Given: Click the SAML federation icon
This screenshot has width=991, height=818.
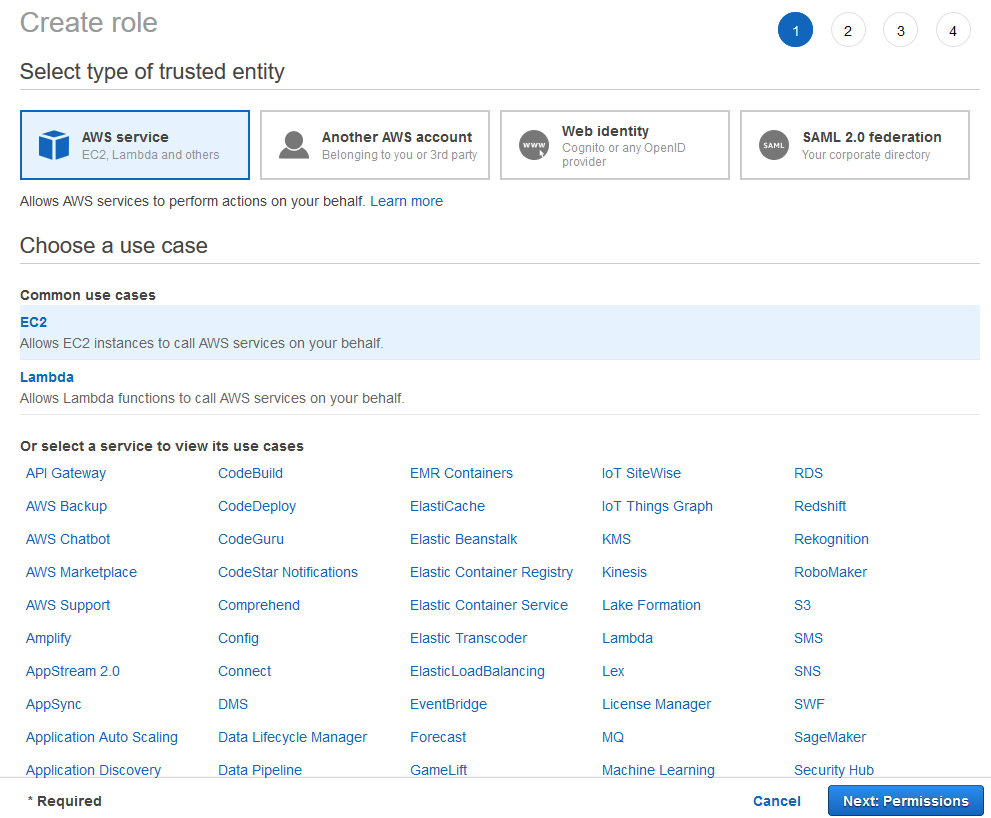Looking at the screenshot, I should tap(774, 145).
